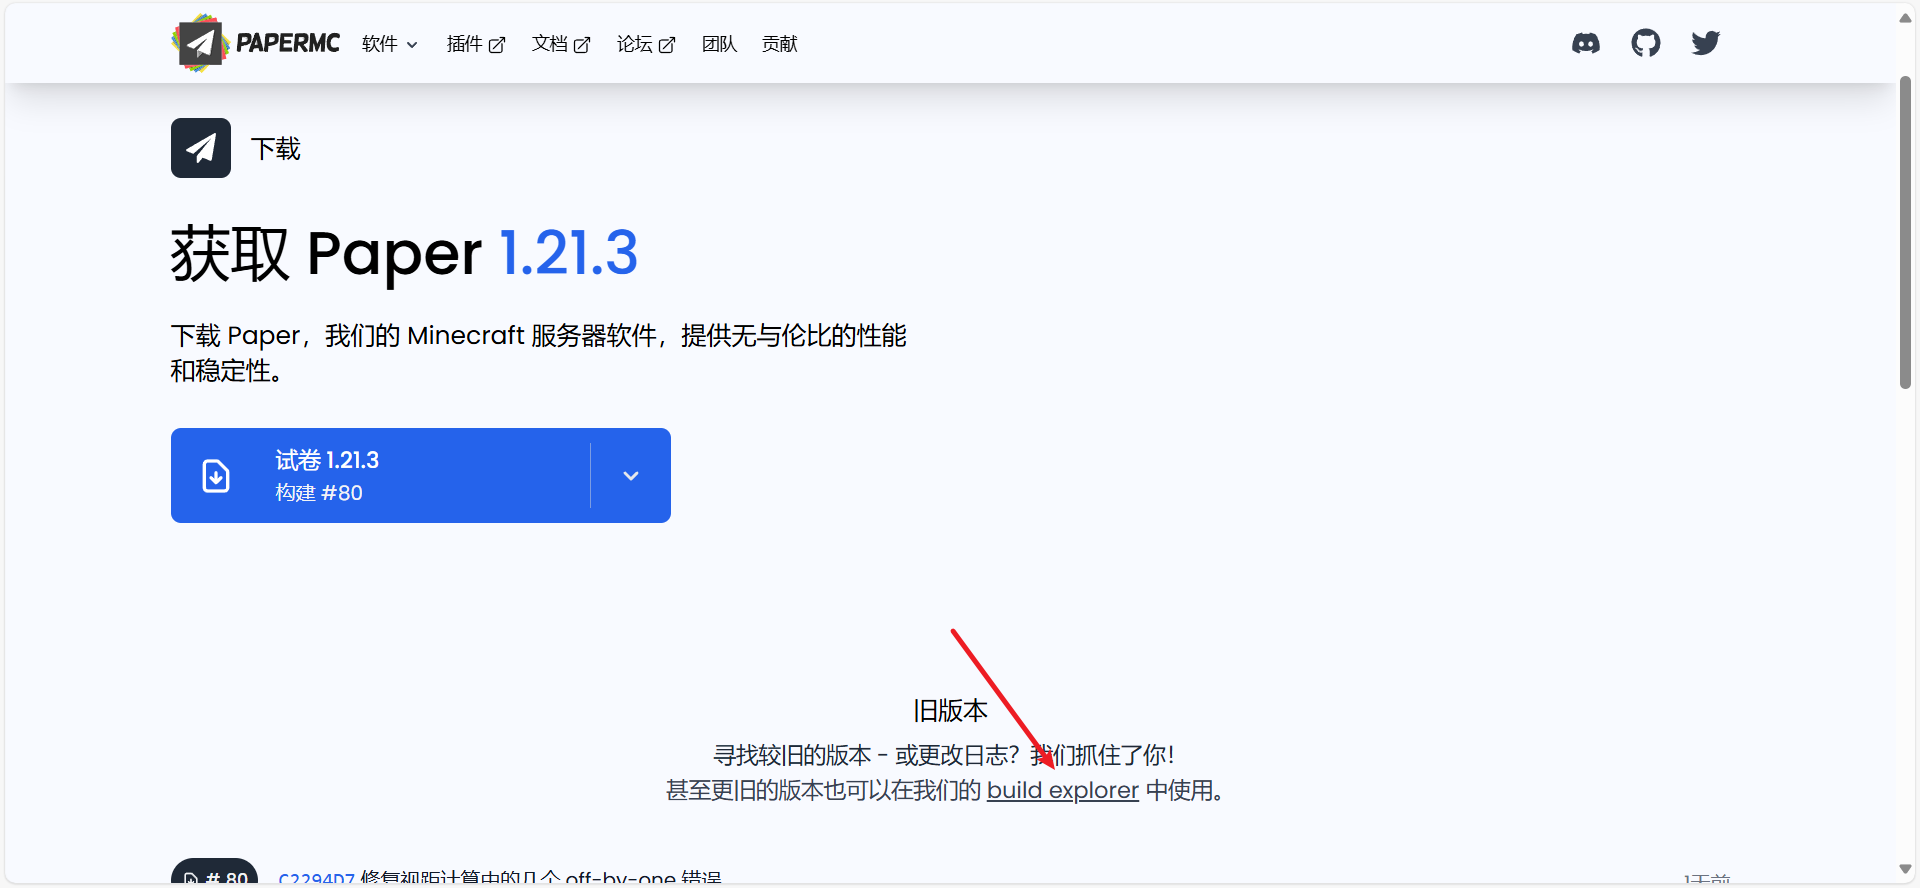Click the file download icon in blue button
This screenshot has height=888, width=1920.
coord(216,476)
